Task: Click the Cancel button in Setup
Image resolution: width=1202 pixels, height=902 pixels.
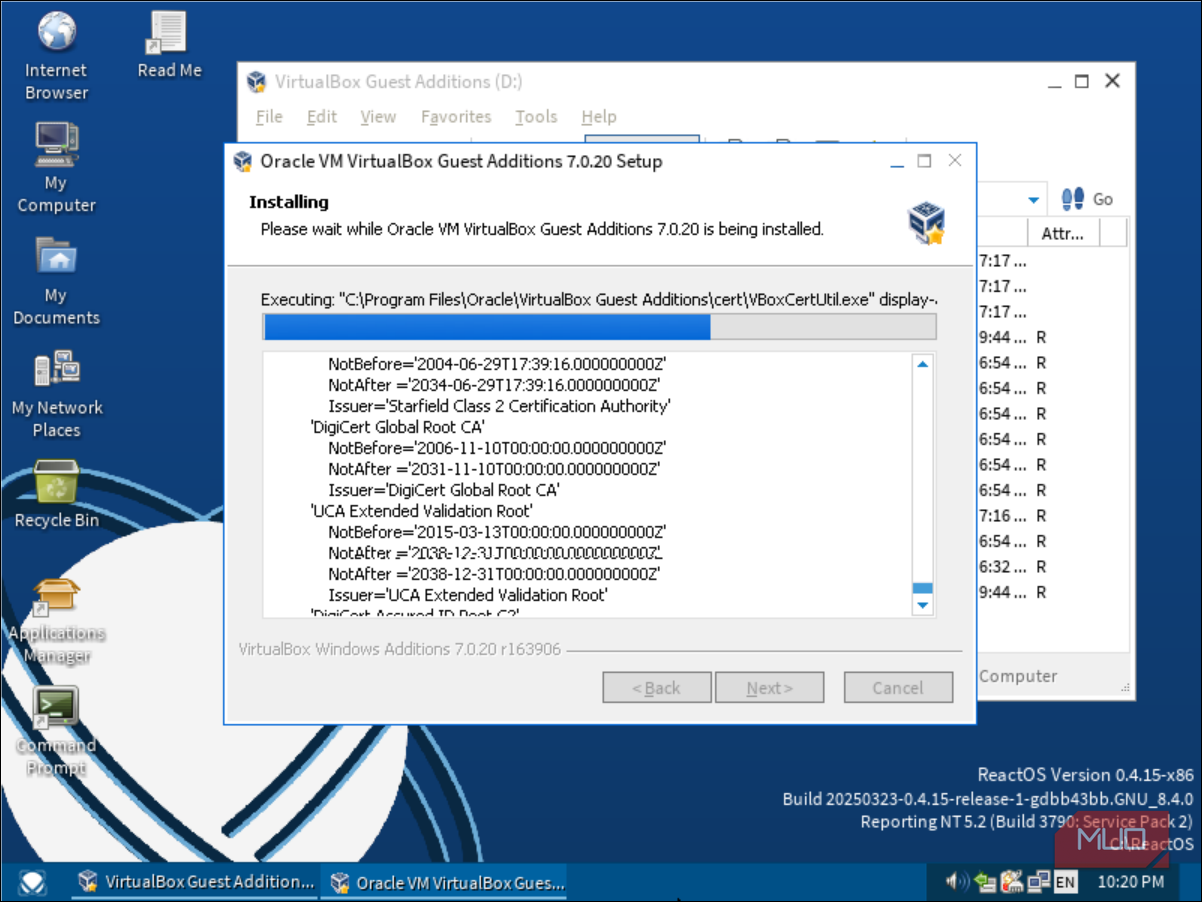Action: 898,688
